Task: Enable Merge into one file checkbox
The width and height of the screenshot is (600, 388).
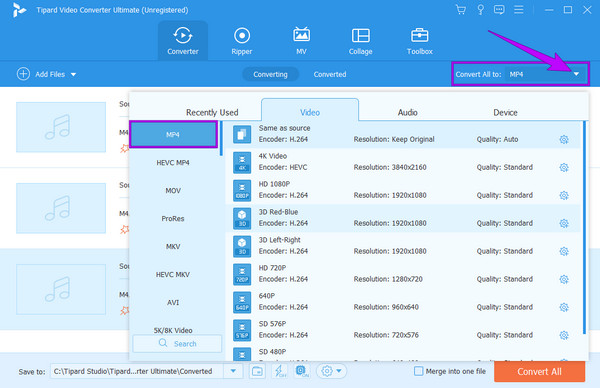Action: coord(419,371)
